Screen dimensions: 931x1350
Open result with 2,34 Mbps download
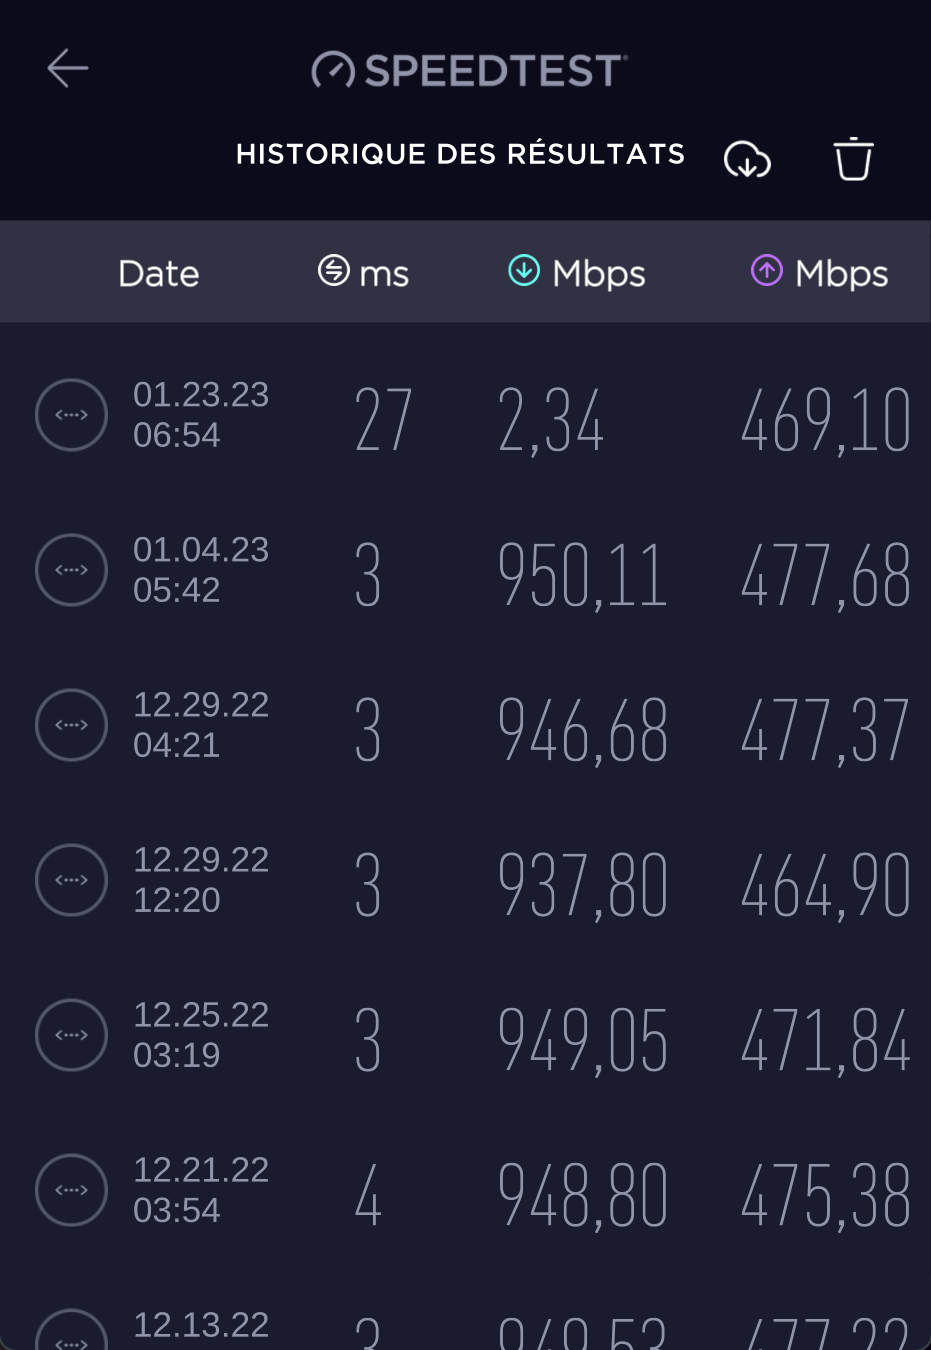pos(551,420)
